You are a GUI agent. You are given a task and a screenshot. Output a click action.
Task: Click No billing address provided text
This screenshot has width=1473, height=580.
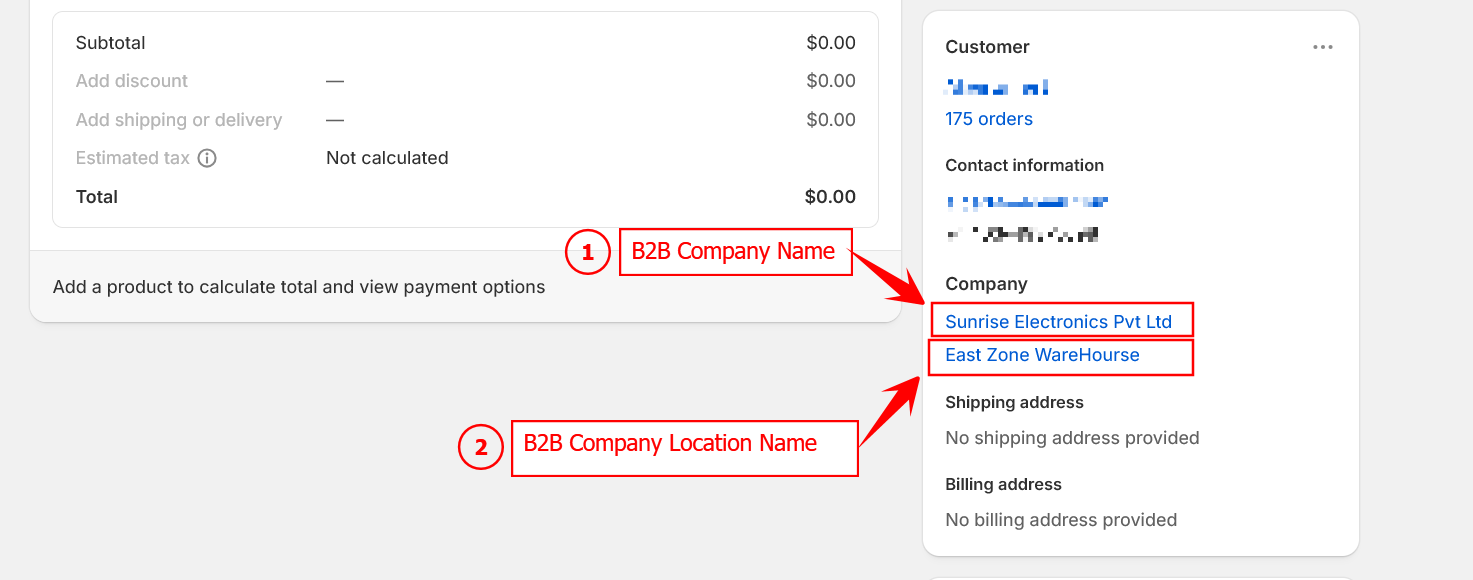point(1061,520)
